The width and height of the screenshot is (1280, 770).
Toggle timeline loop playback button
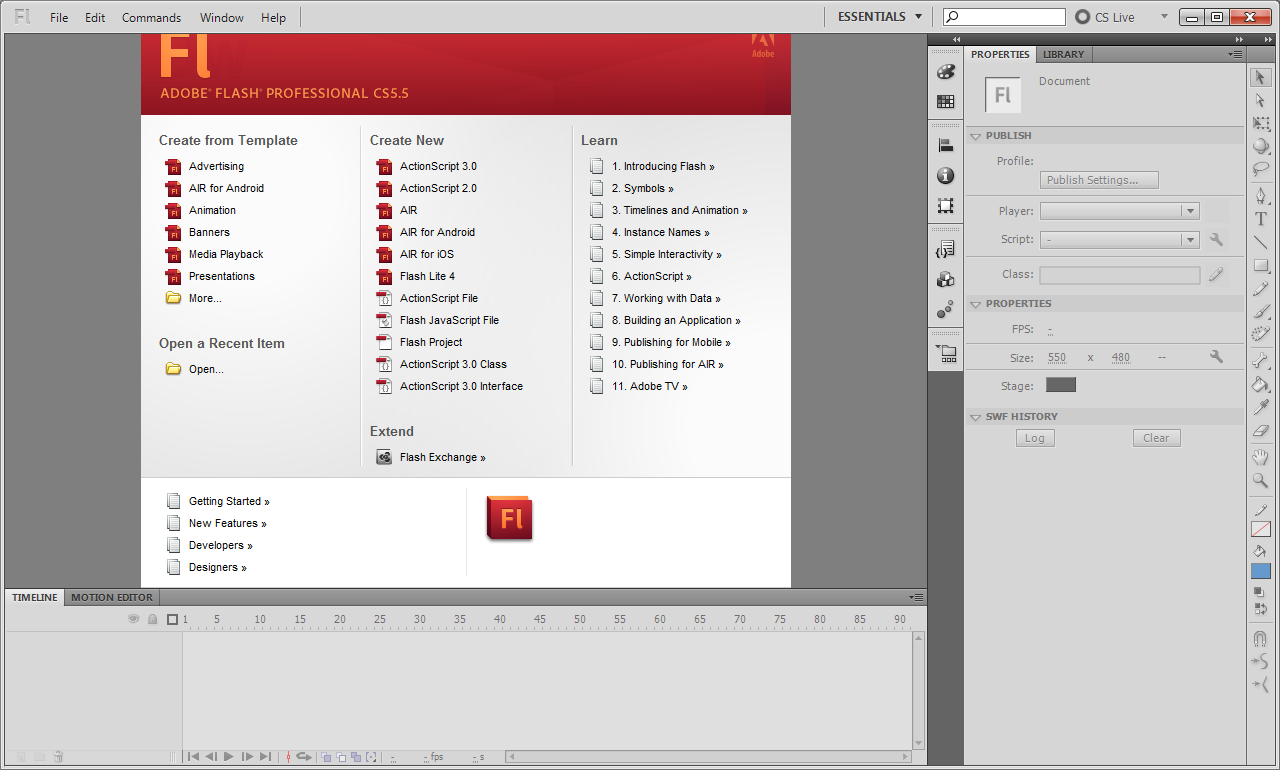[303, 757]
